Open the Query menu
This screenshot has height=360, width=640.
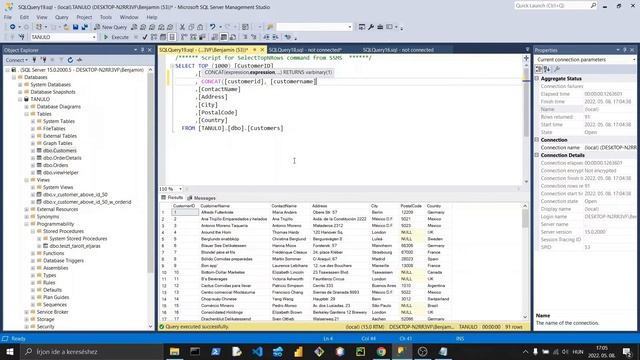coord(62,17)
